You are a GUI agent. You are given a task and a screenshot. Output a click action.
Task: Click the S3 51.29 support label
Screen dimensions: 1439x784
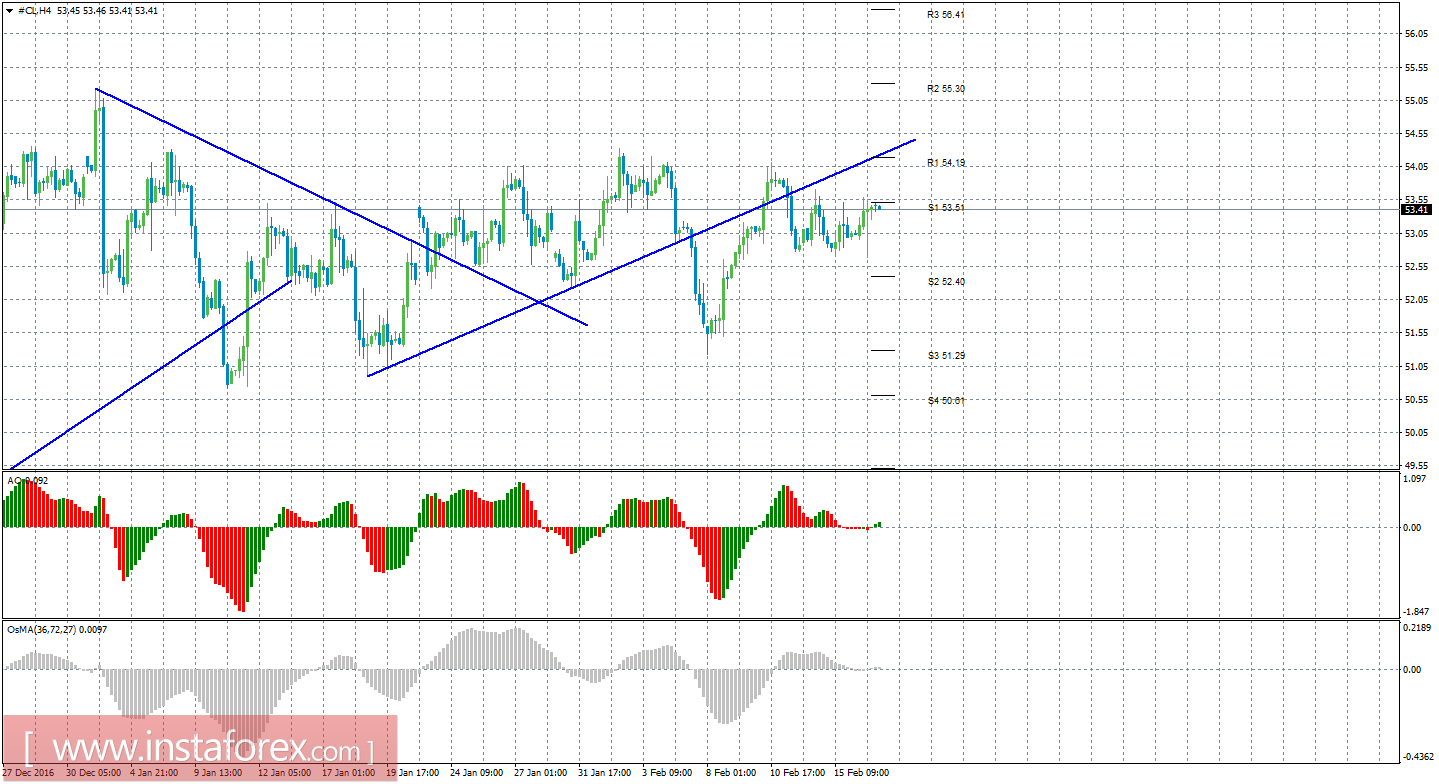click(946, 356)
